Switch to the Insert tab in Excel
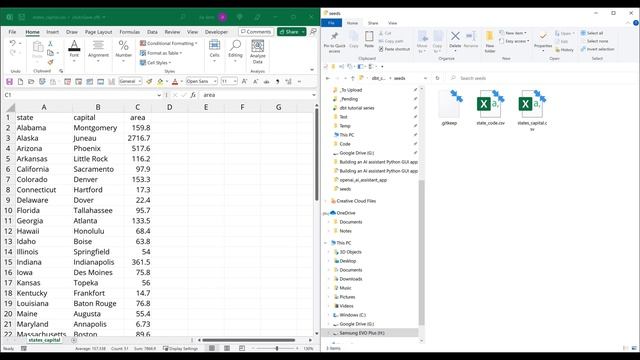 (x=52, y=32)
